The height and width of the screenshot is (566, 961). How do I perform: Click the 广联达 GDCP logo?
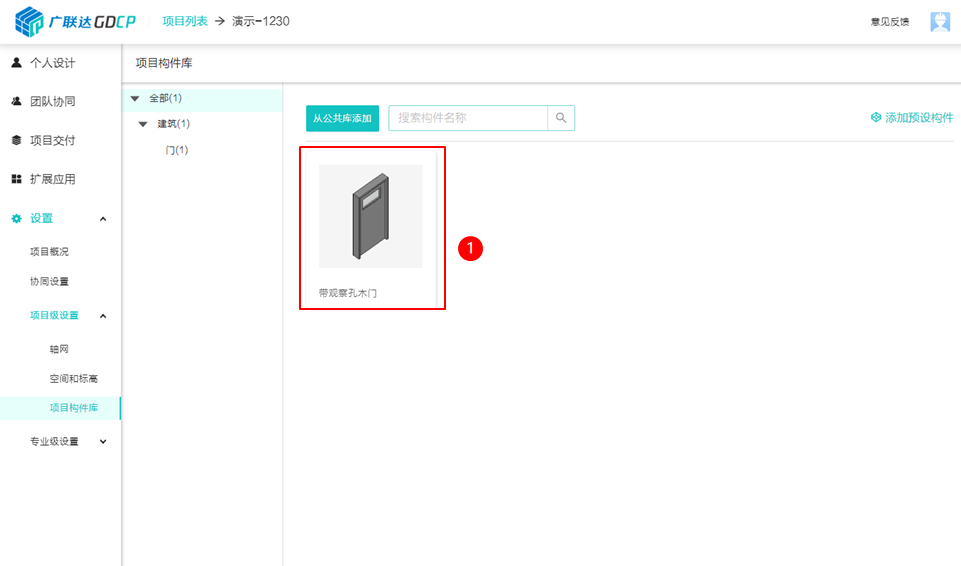click(75, 21)
